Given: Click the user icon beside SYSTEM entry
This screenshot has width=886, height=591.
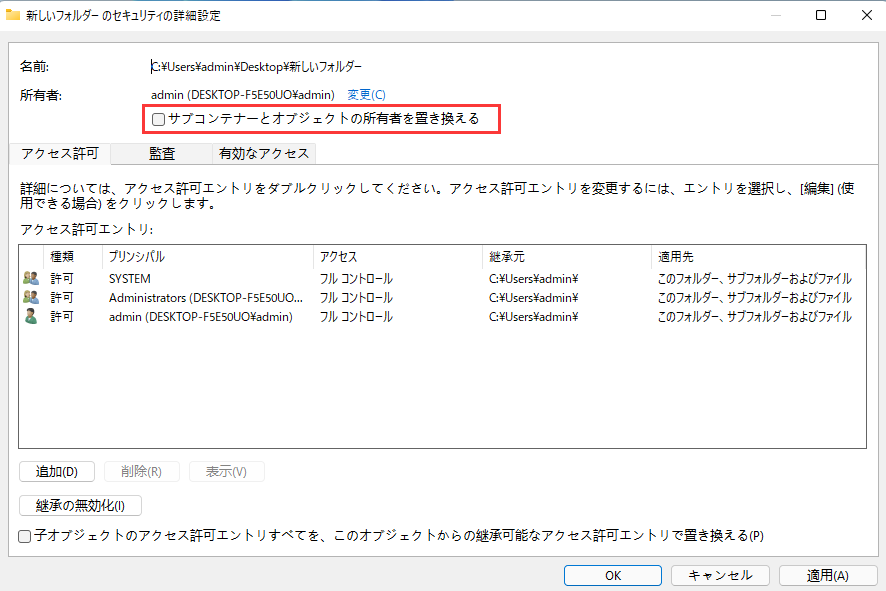Looking at the screenshot, I should click(x=31, y=278).
